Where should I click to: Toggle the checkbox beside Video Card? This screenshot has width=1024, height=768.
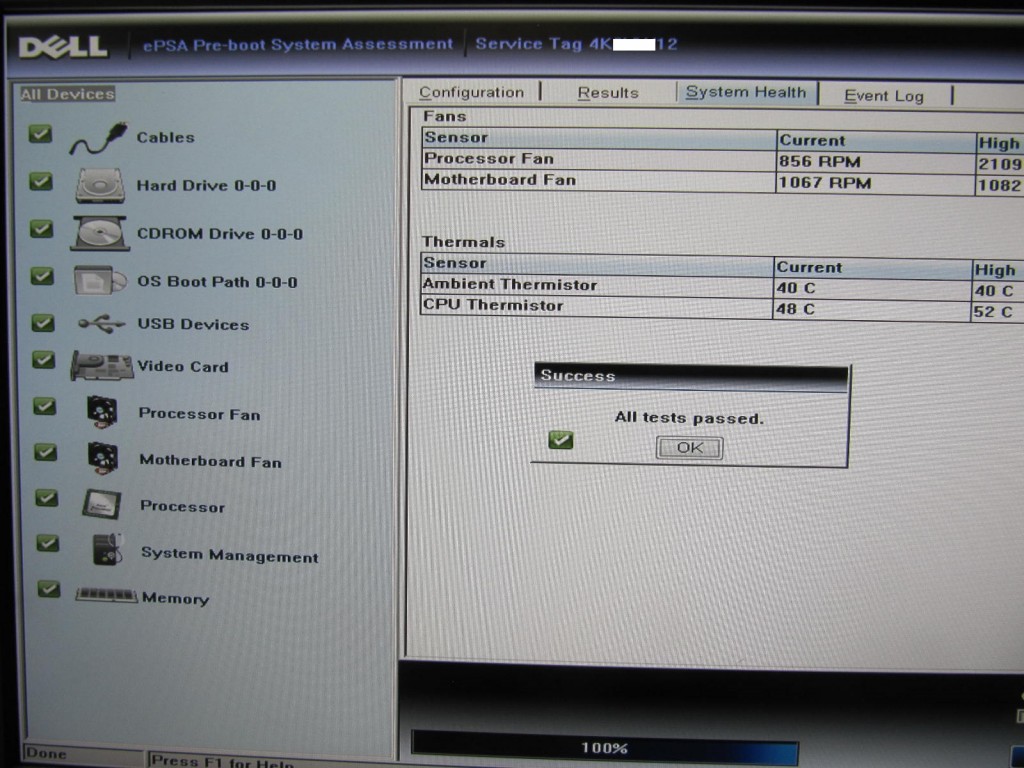[43, 360]
